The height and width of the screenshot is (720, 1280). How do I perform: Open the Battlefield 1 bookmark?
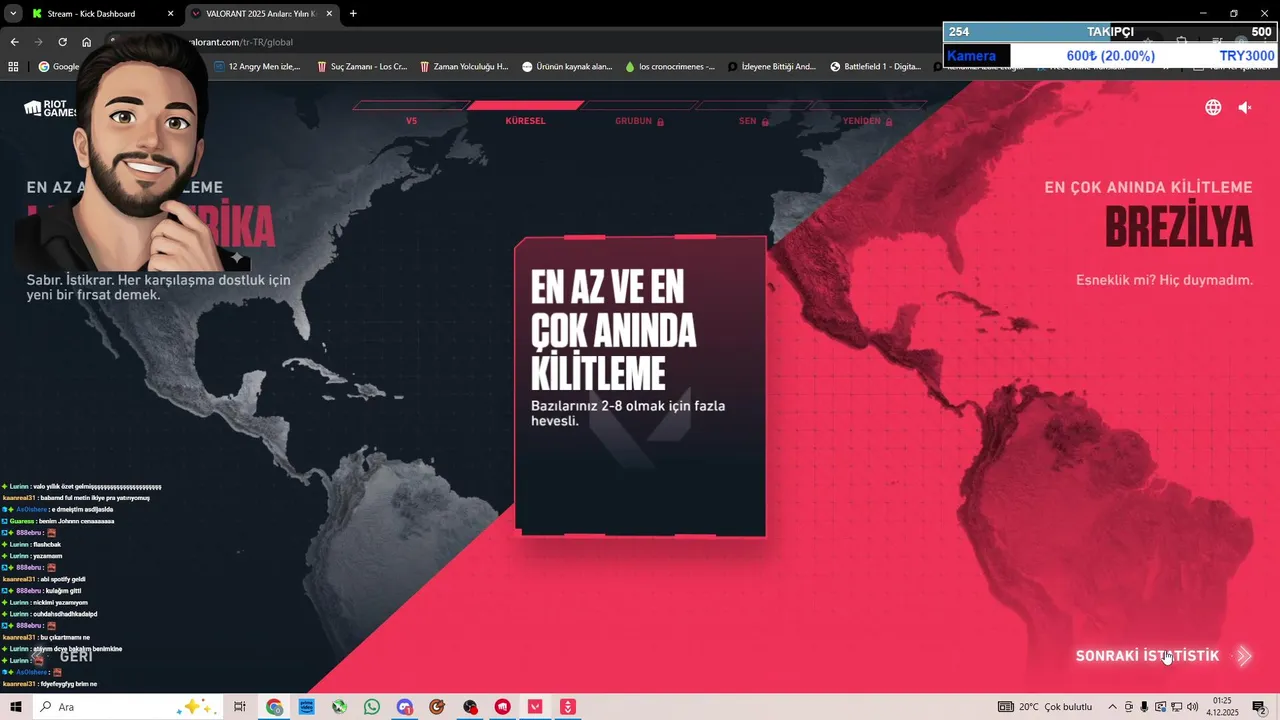(875, 67)
